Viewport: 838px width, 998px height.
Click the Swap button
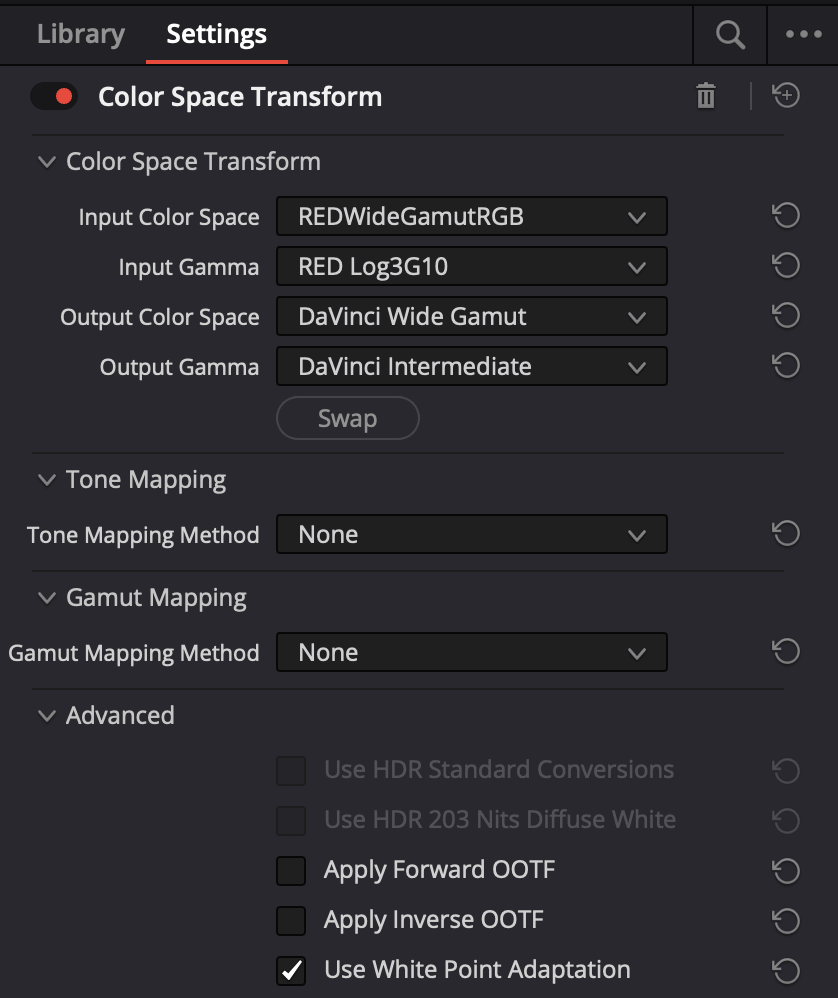[347, 418]
